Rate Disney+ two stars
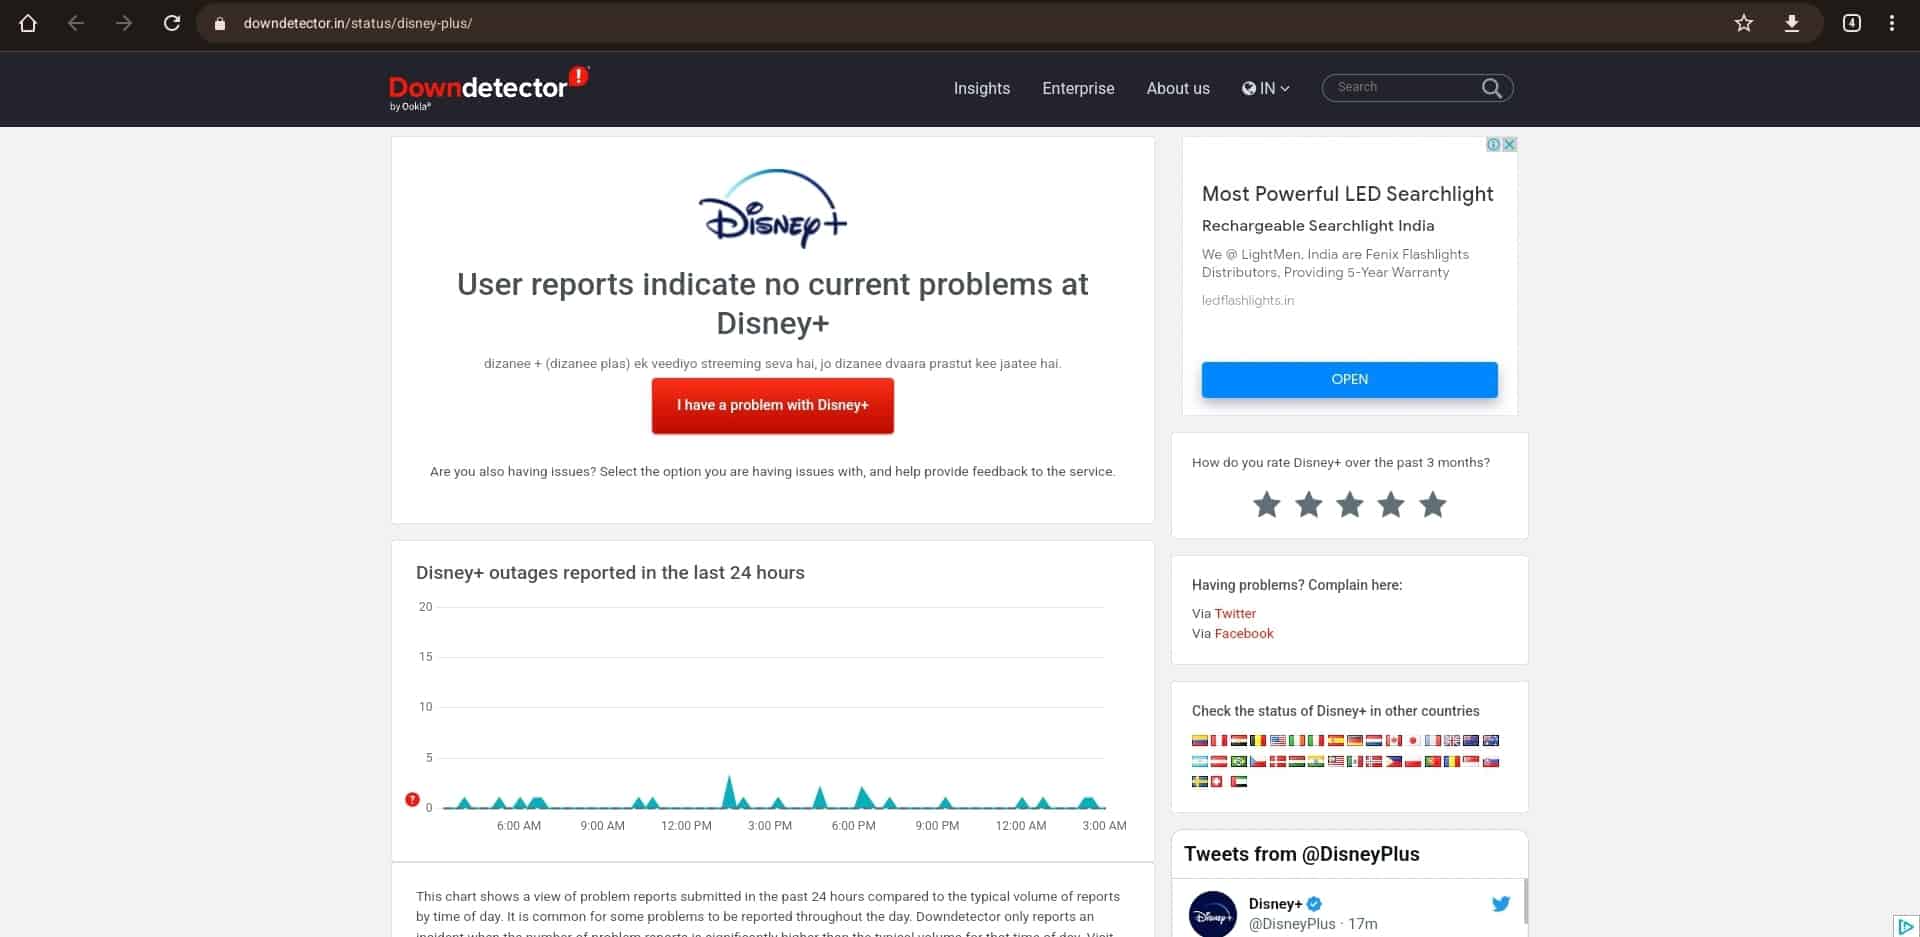 click(x=1308, y=505)
